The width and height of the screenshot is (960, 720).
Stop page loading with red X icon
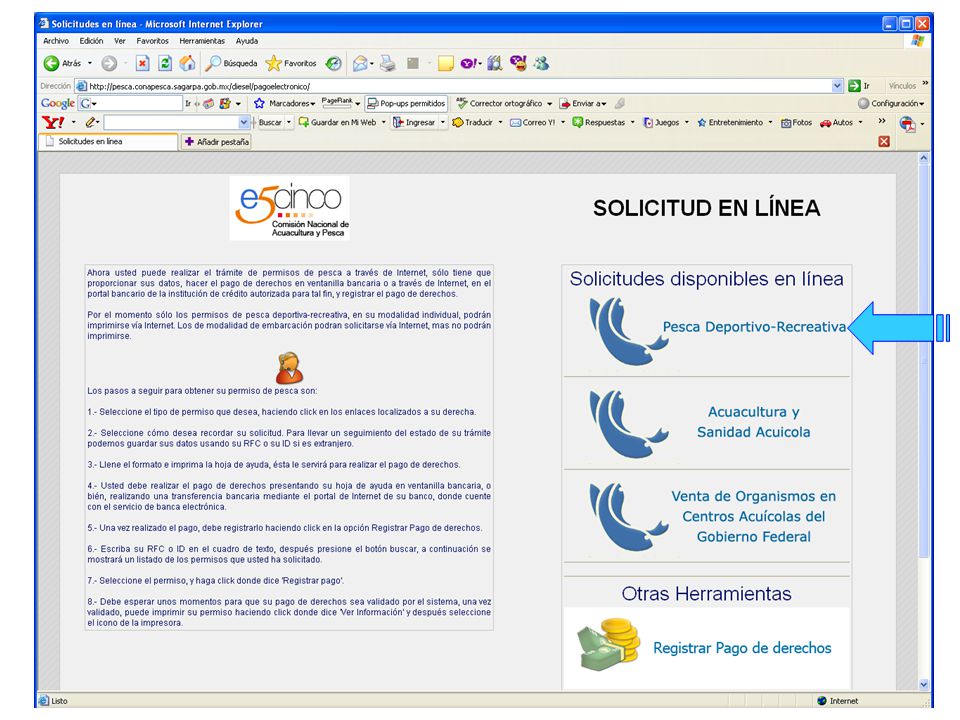(x=142, y=63)
